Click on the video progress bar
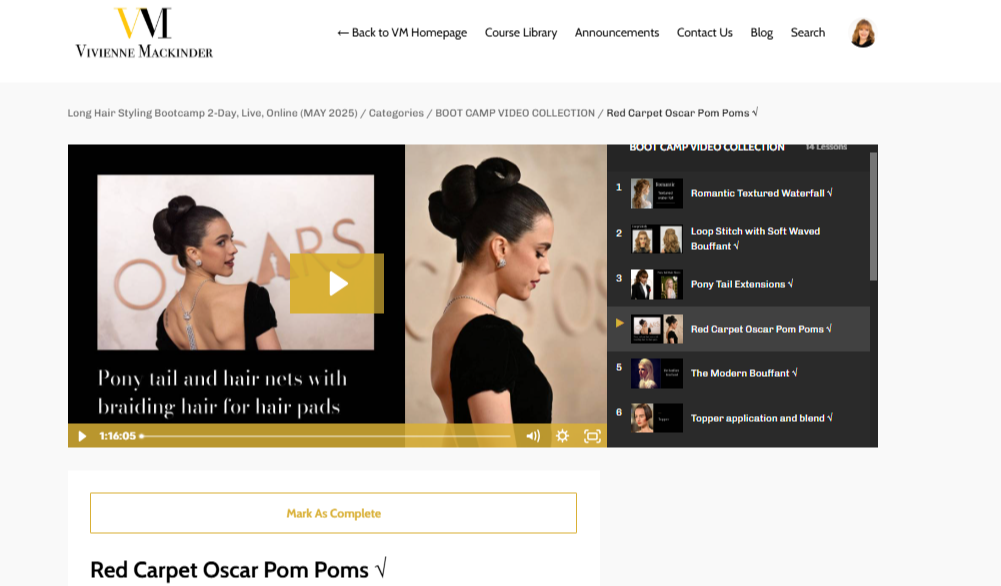Screen dimensions: 1001x586 pyautogui.click(x=326, y=436)
